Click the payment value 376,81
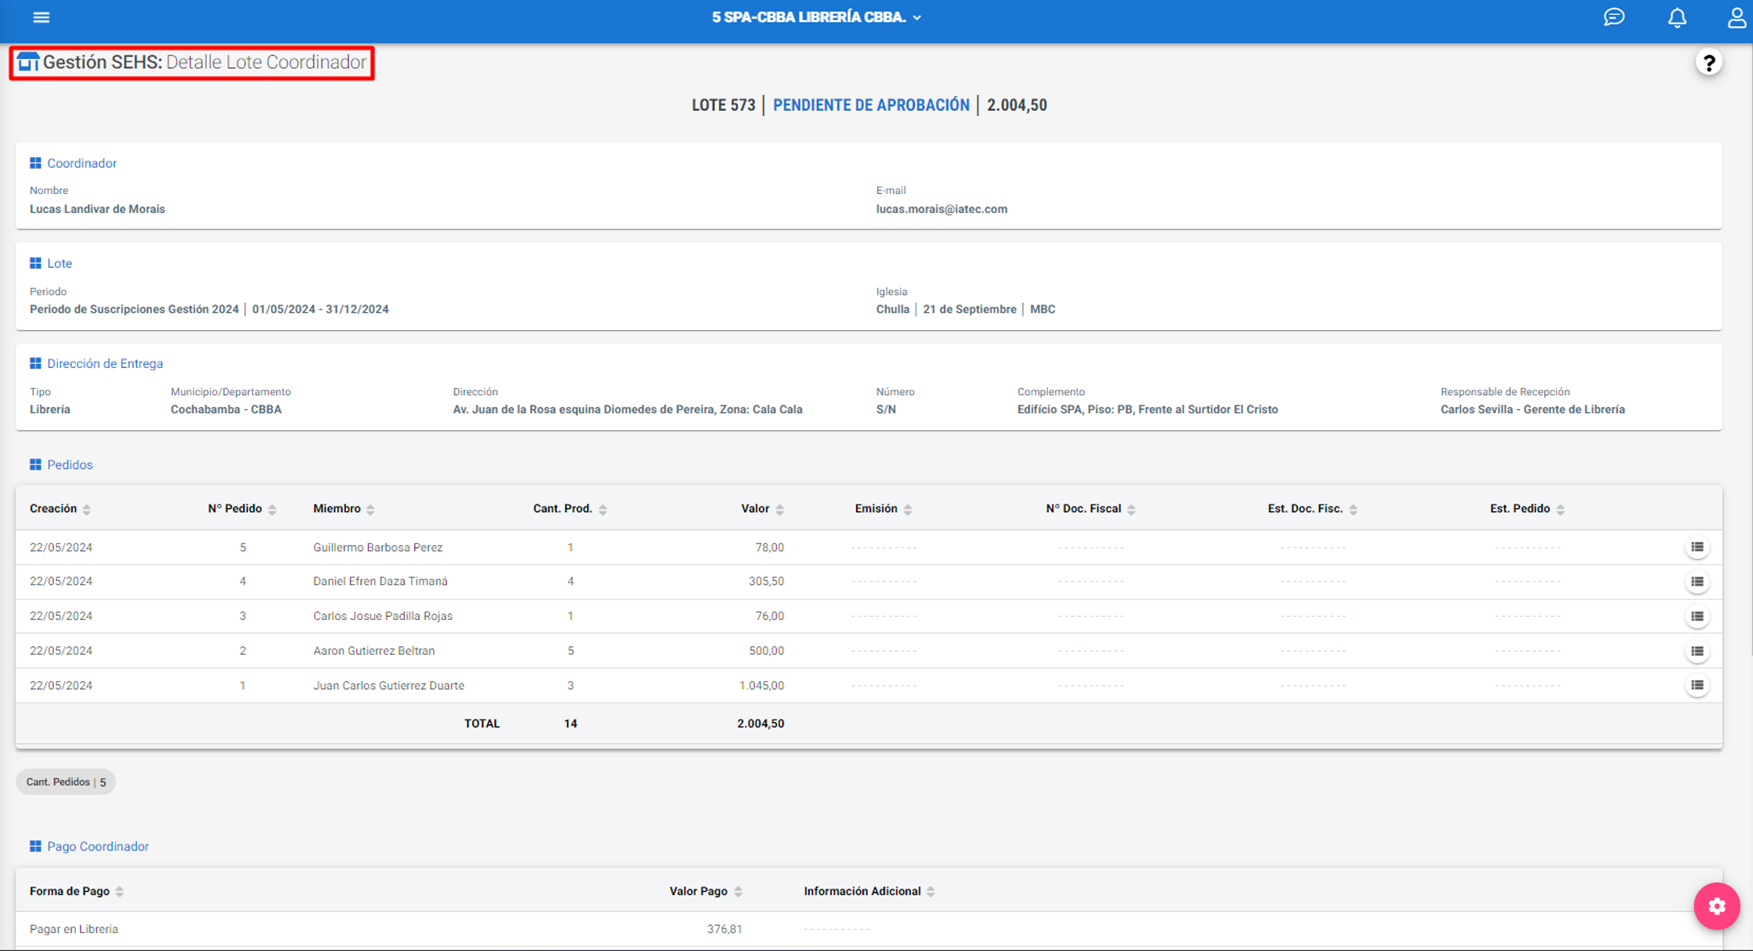 724,929
